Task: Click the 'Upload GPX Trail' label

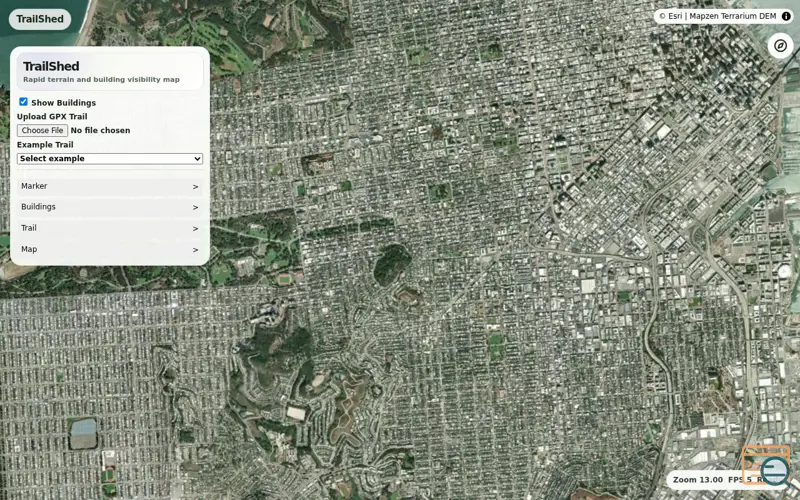Action: tap(52, 117)
